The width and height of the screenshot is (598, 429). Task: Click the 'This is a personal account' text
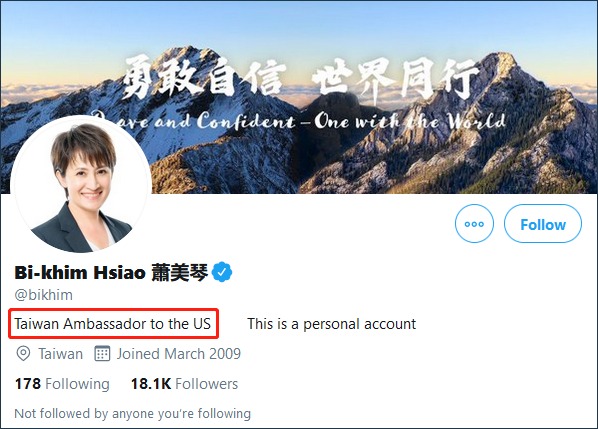[x=331, y=324]
